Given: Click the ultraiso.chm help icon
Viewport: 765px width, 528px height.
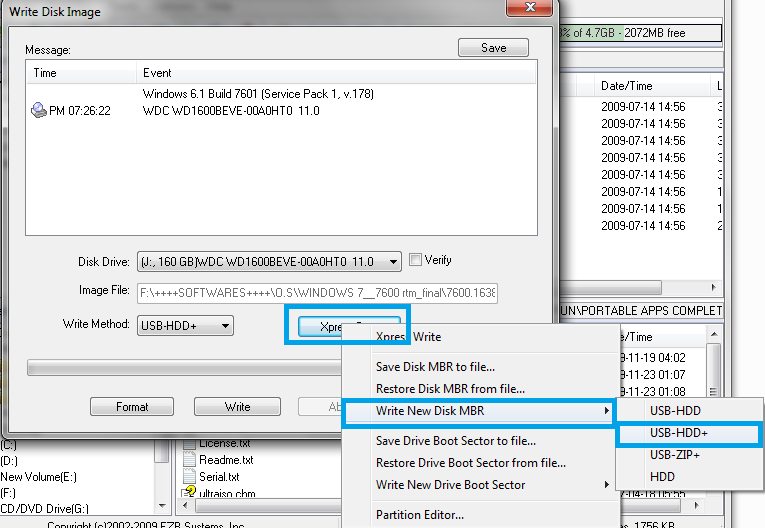Looking at the screenshot, I should 188,492.
